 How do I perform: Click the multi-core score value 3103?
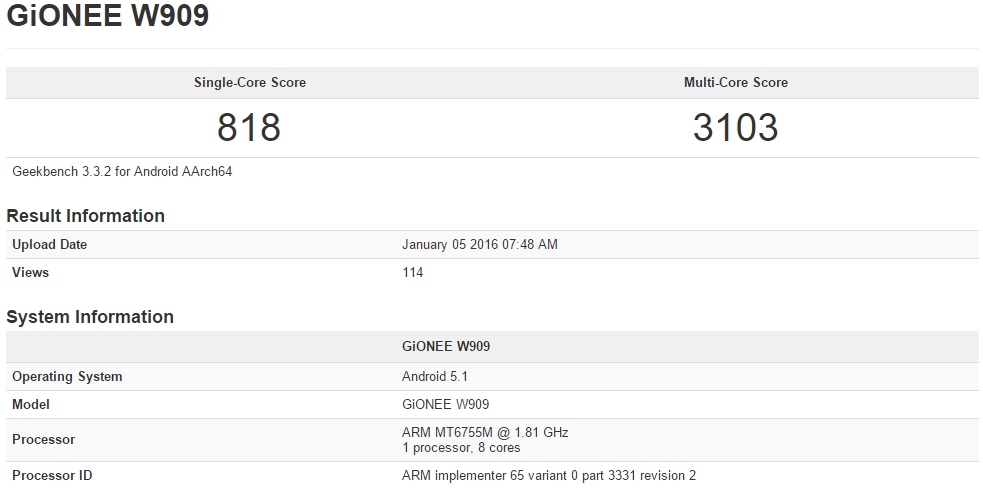pos(735,127)
